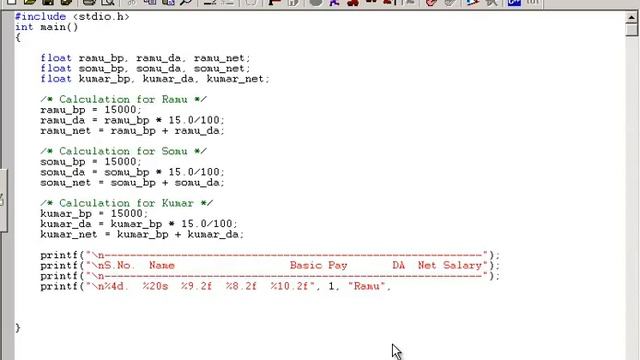Viewport: 640px width, 360px height.
Task: Click the 'kumar_bp = 15000;' line
Action: (x=94, y=213)
